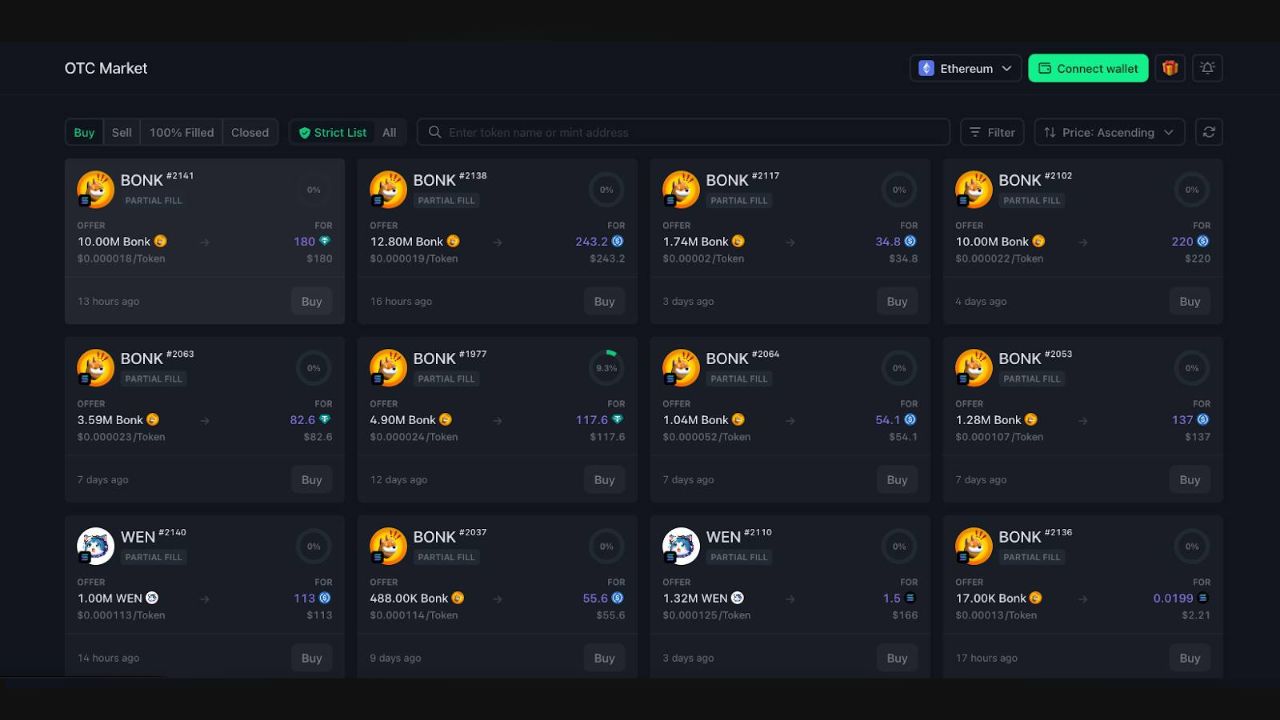Switch token list to All
Image resolution: width=1280 pixels, height=720 pixels.
coord(389,132)
